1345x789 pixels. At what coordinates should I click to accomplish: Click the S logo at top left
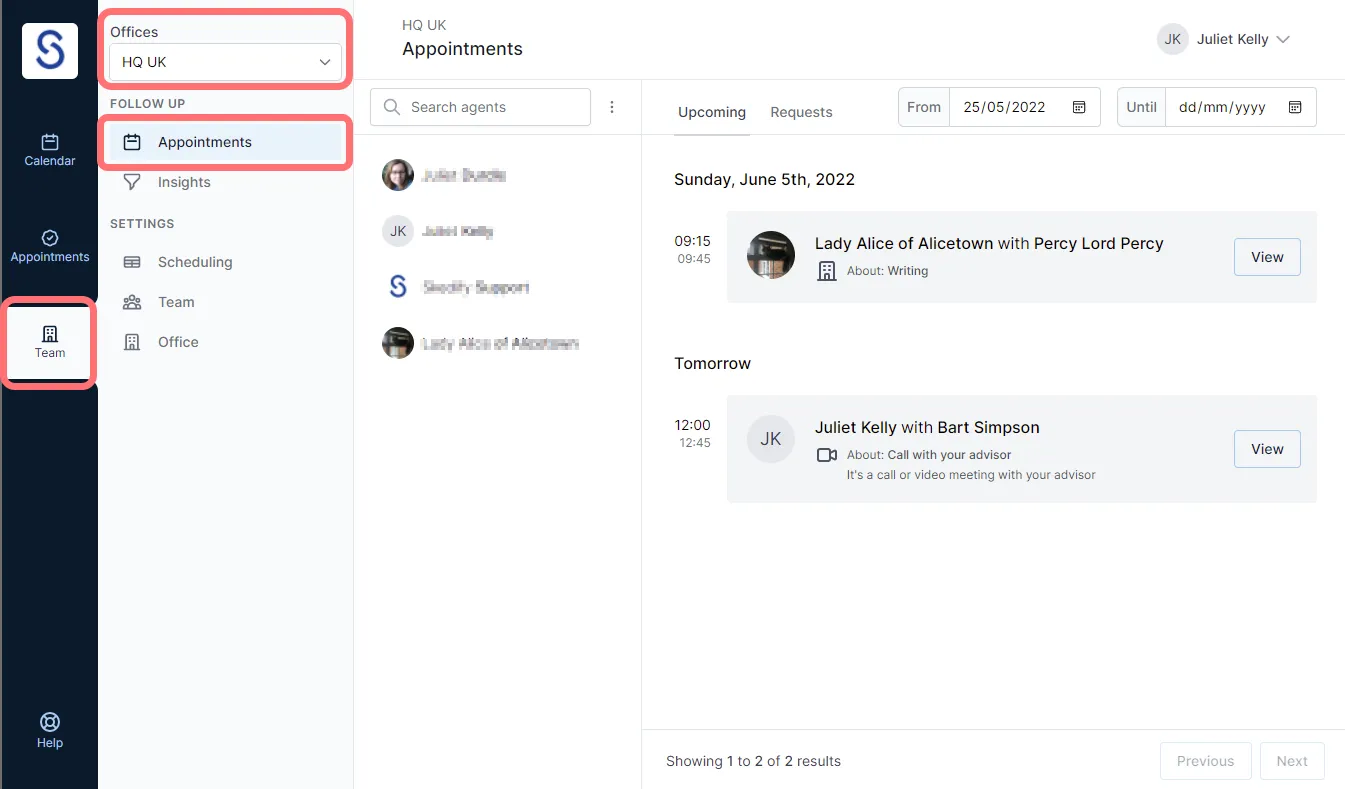(x=50, y=51)
